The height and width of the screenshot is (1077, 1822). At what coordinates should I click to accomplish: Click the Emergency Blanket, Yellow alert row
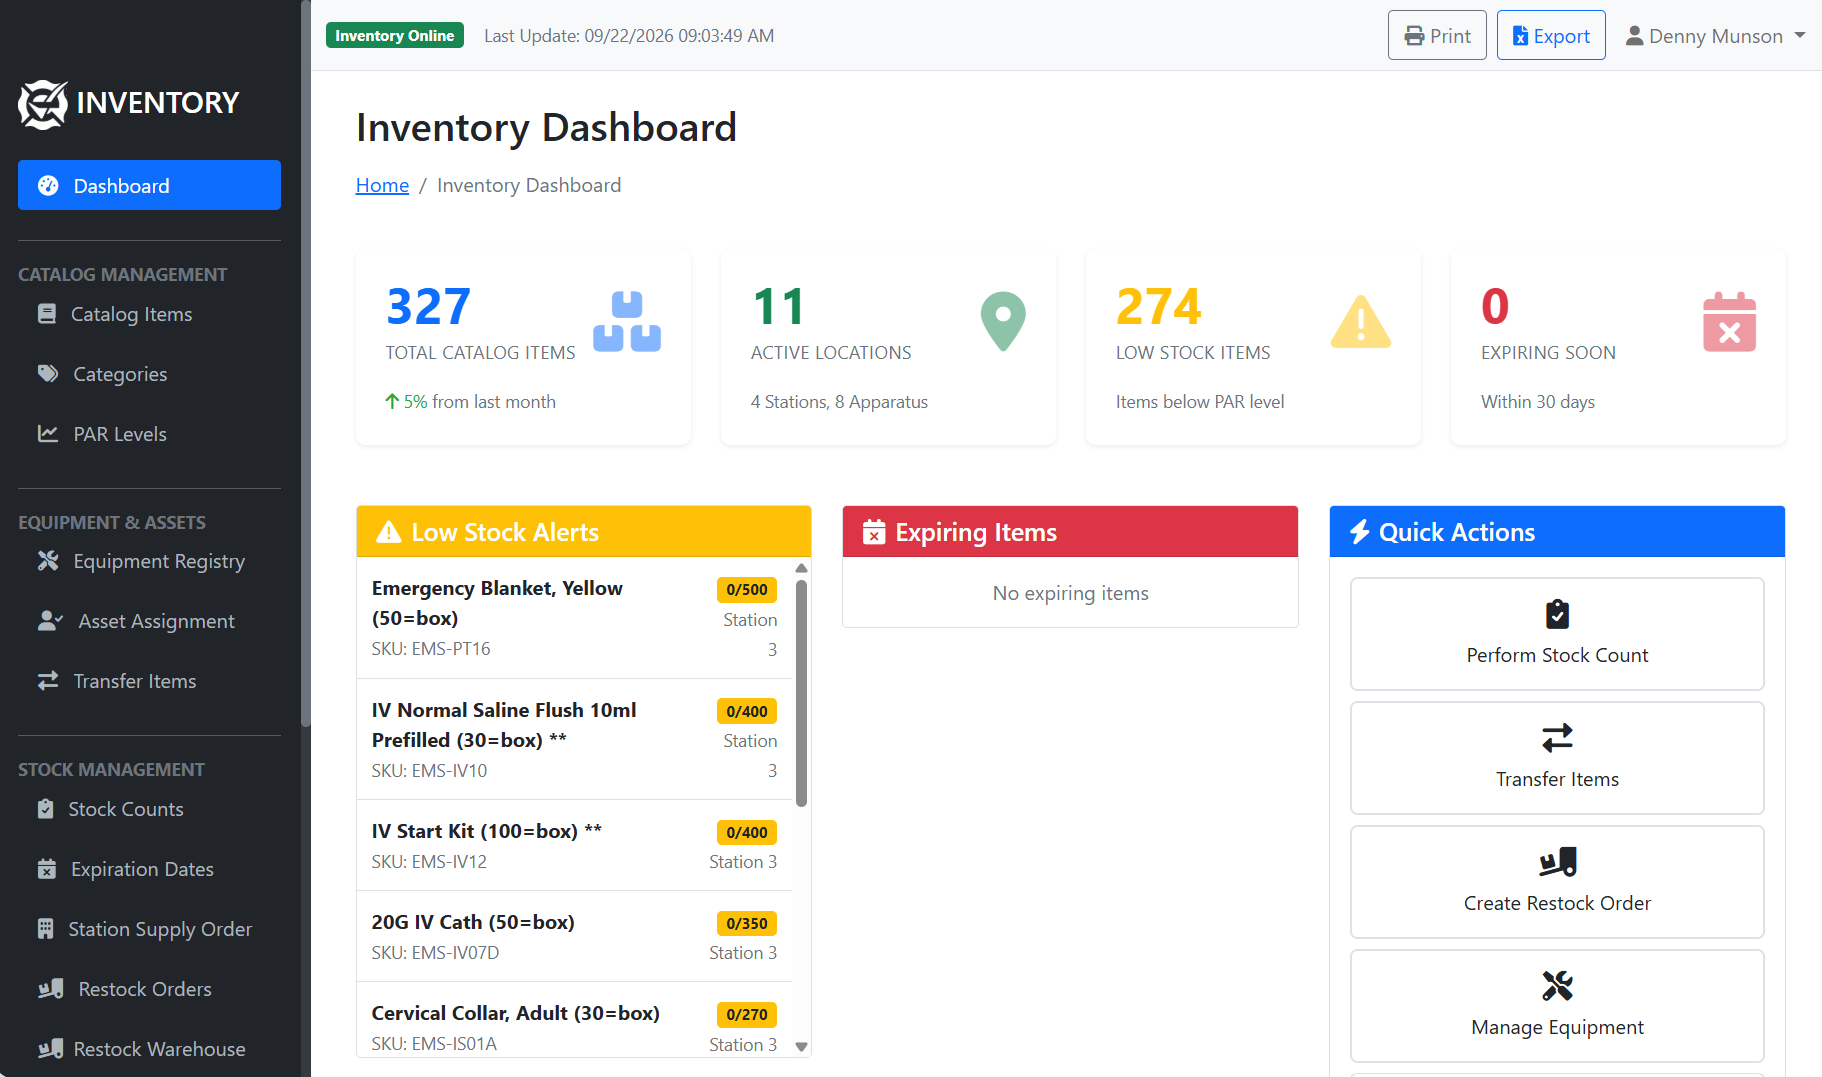[x=574, y=618]
